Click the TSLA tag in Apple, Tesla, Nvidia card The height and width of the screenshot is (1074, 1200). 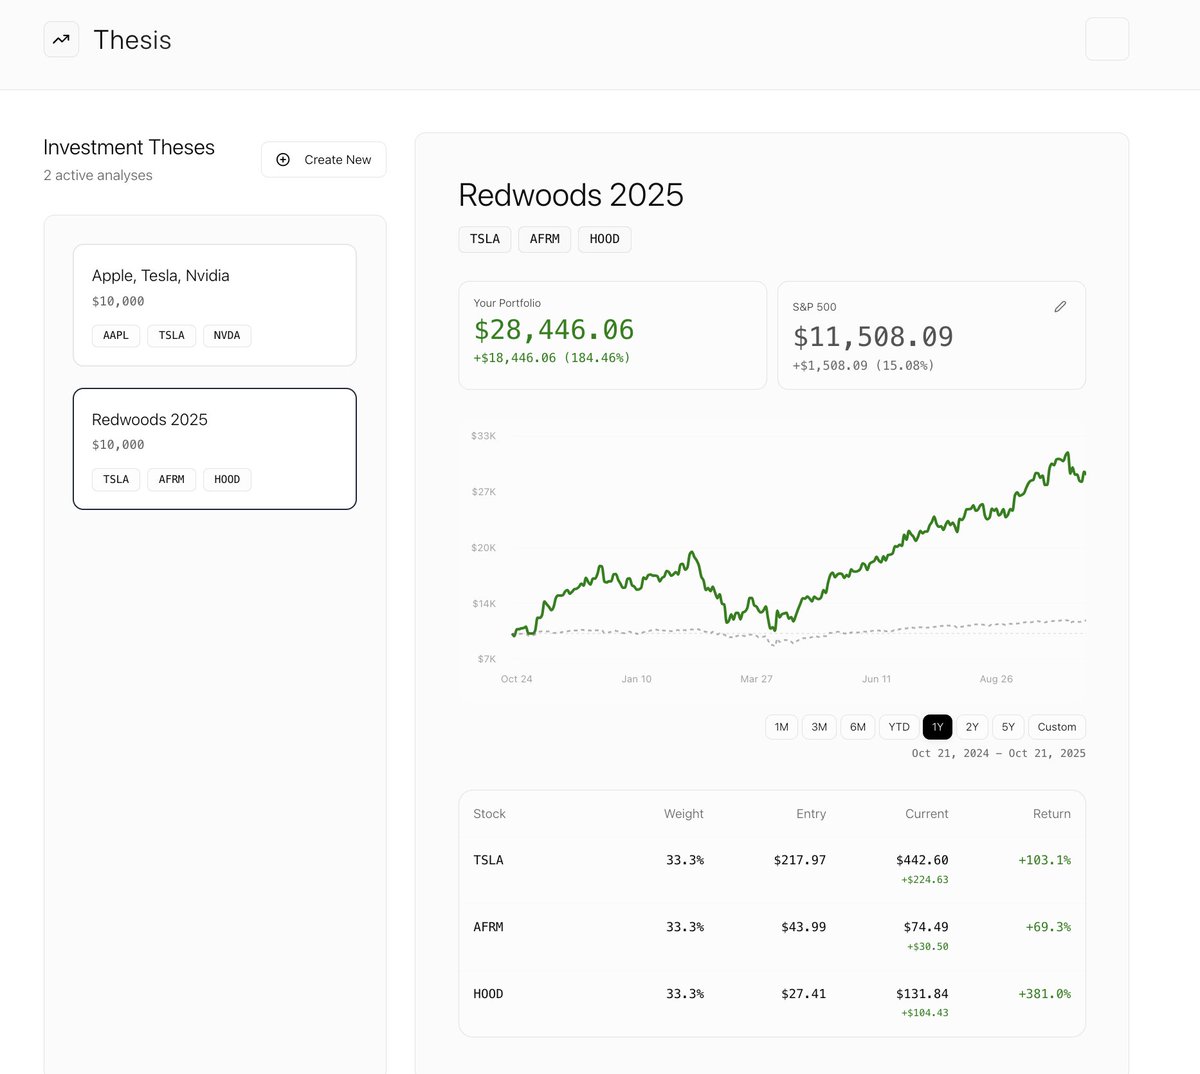(172, 336)
